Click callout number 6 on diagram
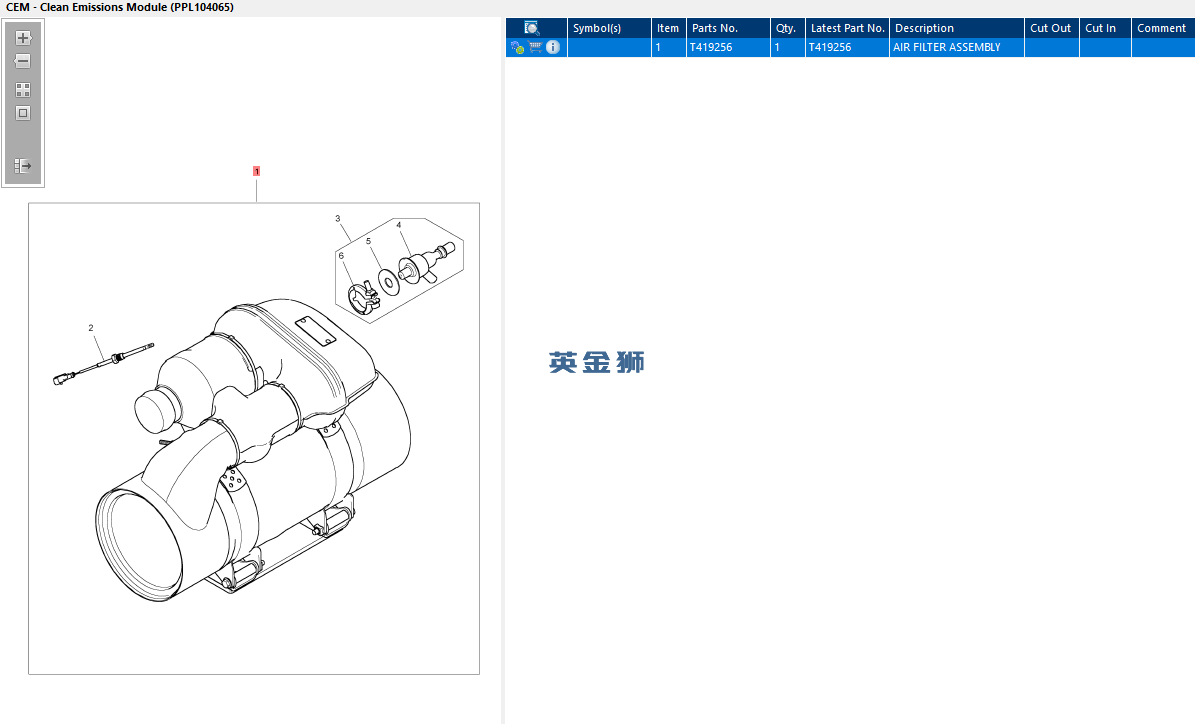 [341, 255]
